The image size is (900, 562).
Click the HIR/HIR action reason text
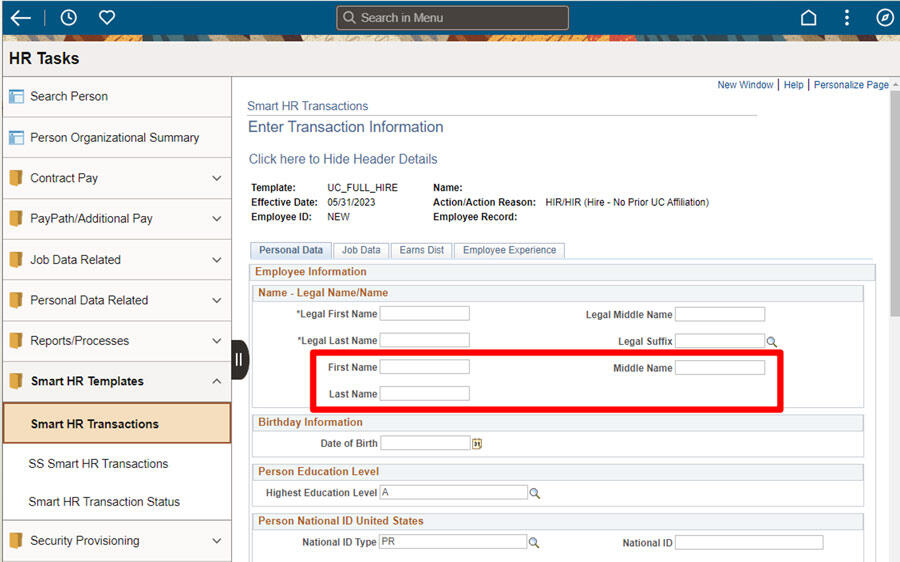(x=627, y=203)
